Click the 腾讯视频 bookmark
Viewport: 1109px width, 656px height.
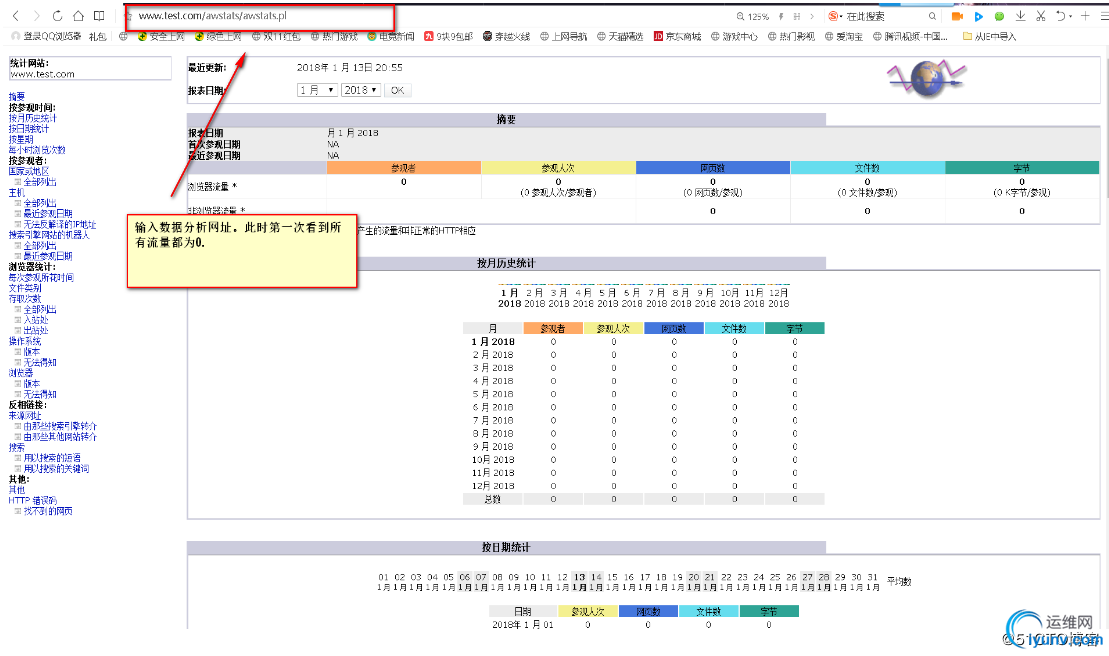(x=910, y=36)
